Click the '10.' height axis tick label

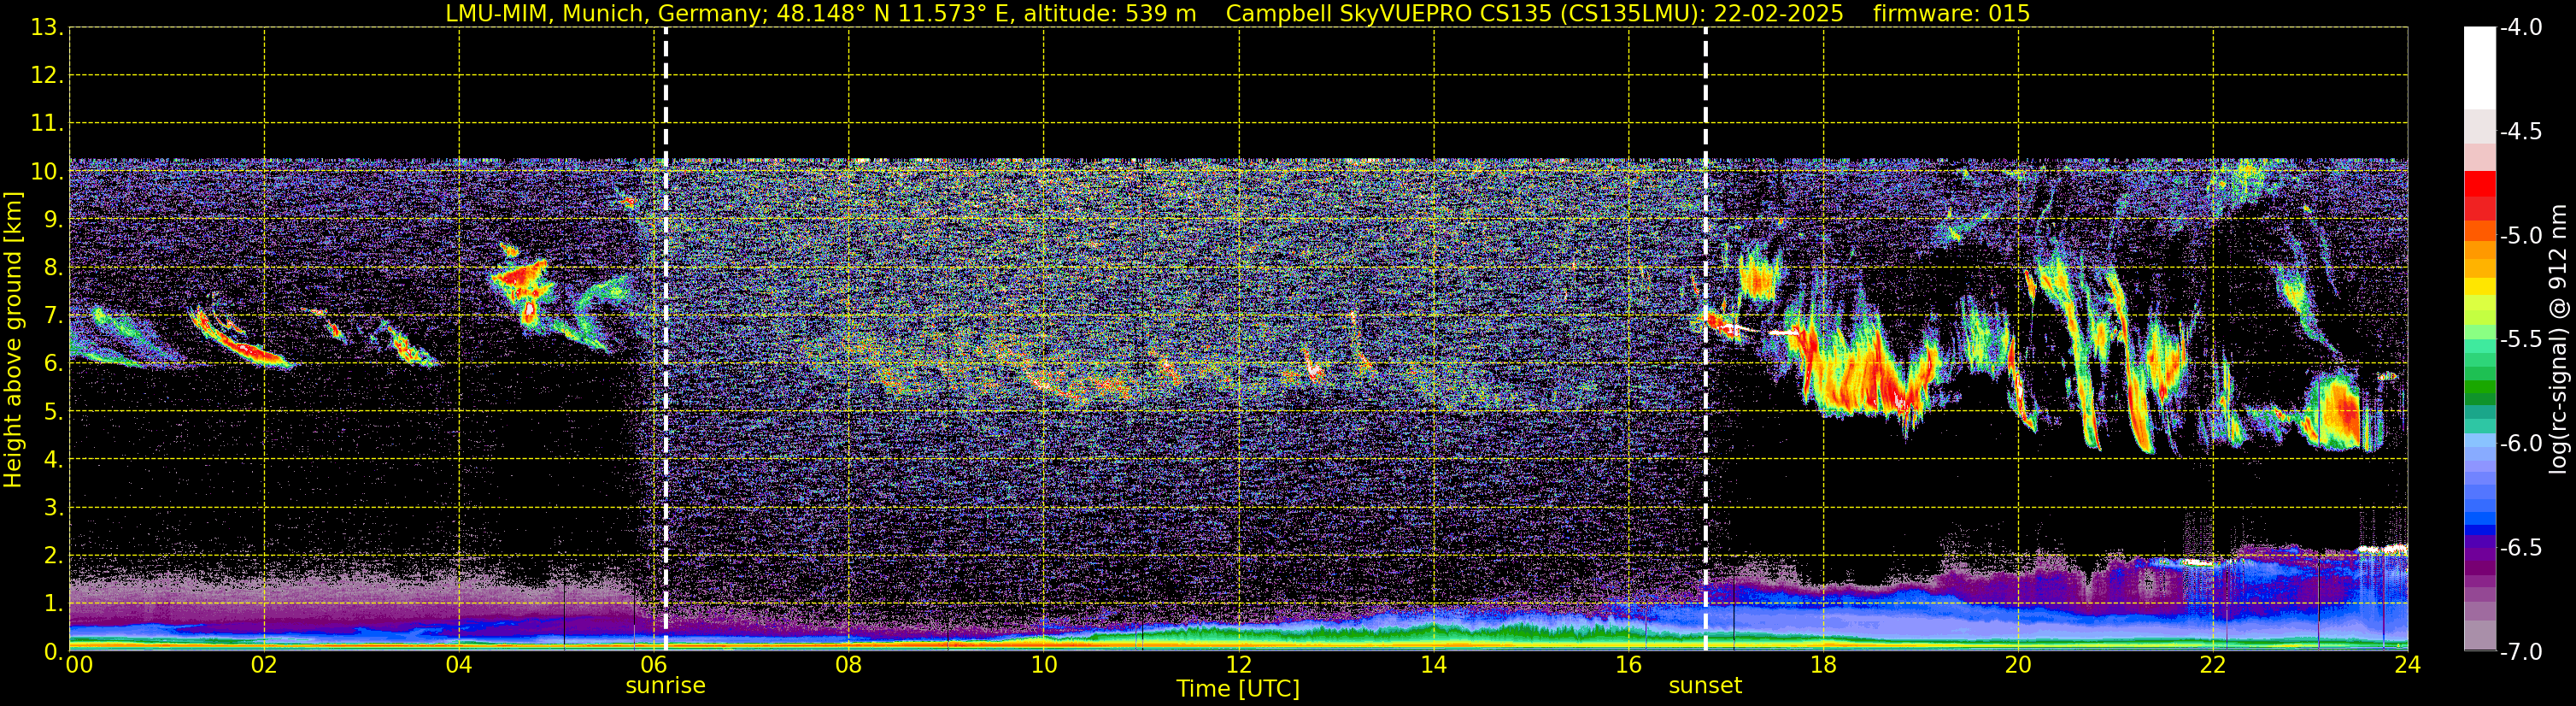(47, 172)
